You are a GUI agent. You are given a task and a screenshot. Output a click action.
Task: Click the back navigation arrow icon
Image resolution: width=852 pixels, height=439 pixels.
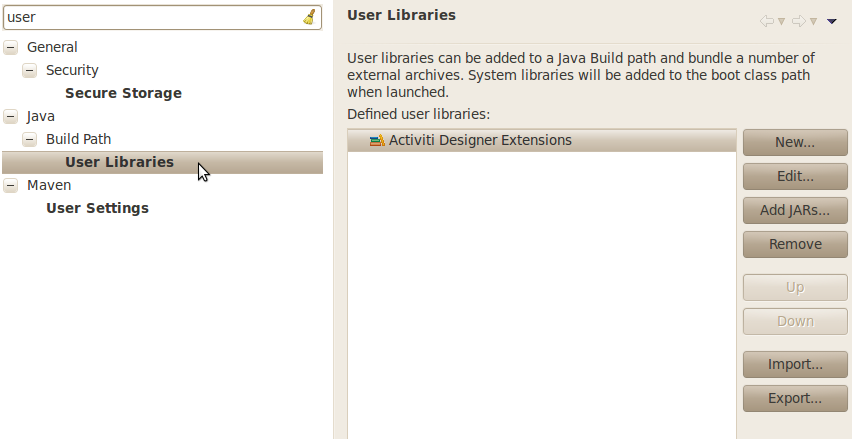[x=767, y=21]
